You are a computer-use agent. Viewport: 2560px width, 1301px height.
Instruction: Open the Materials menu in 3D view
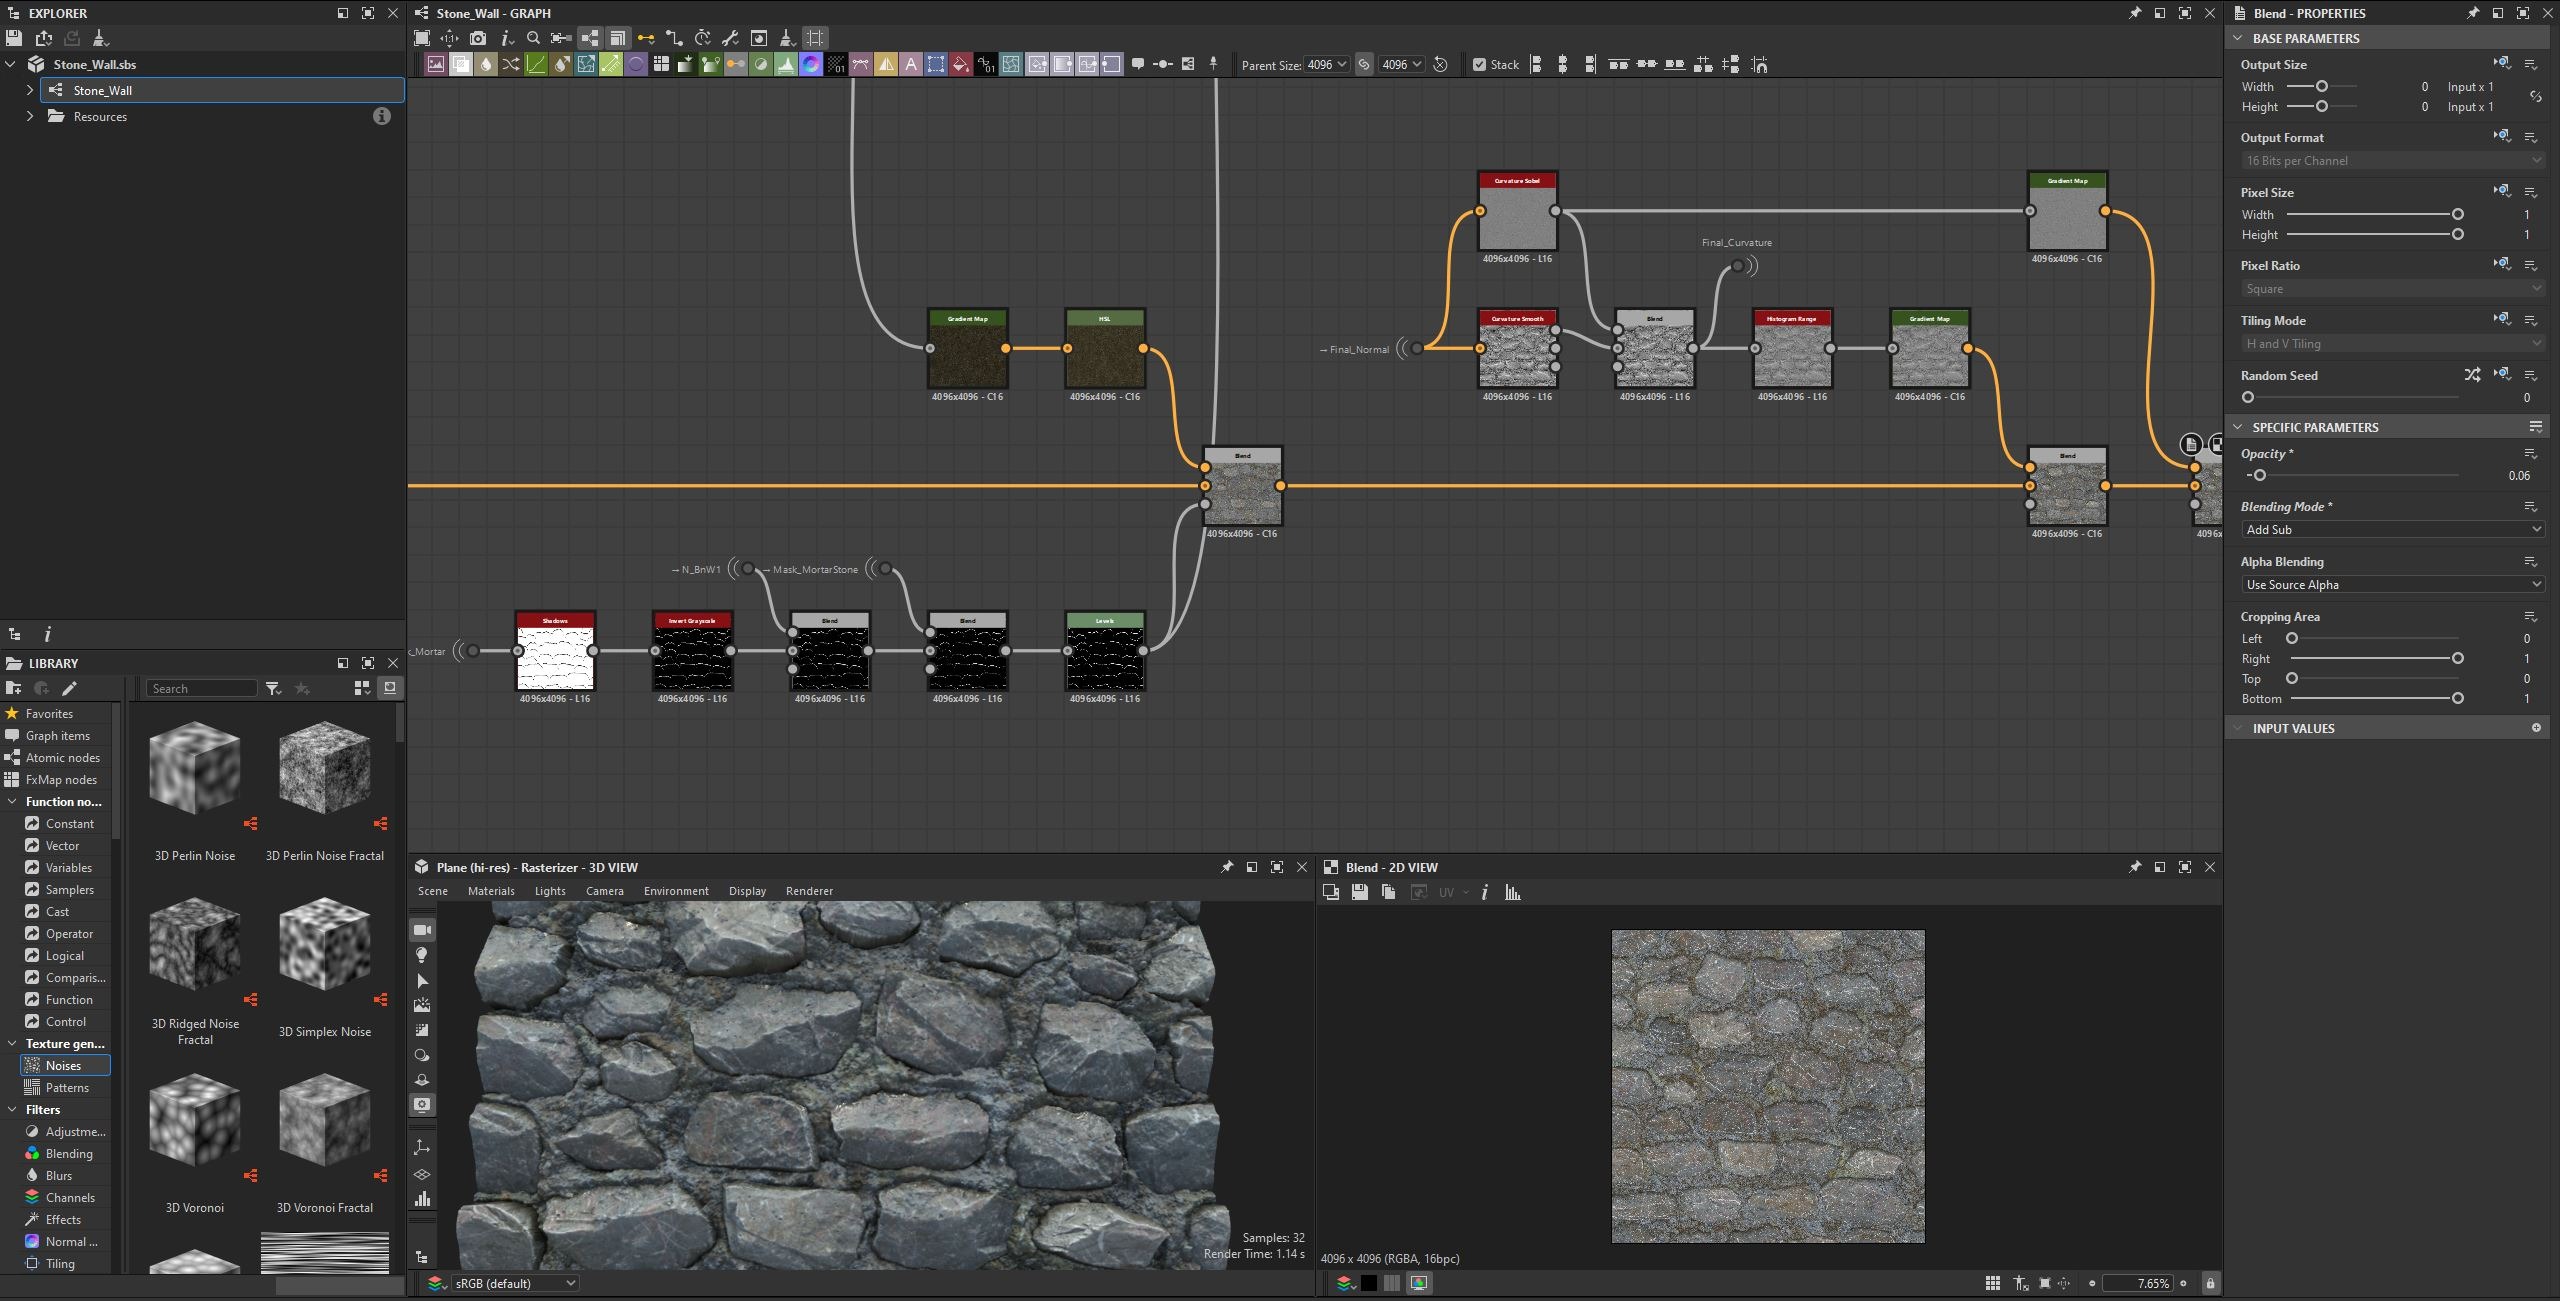(491, 891)
